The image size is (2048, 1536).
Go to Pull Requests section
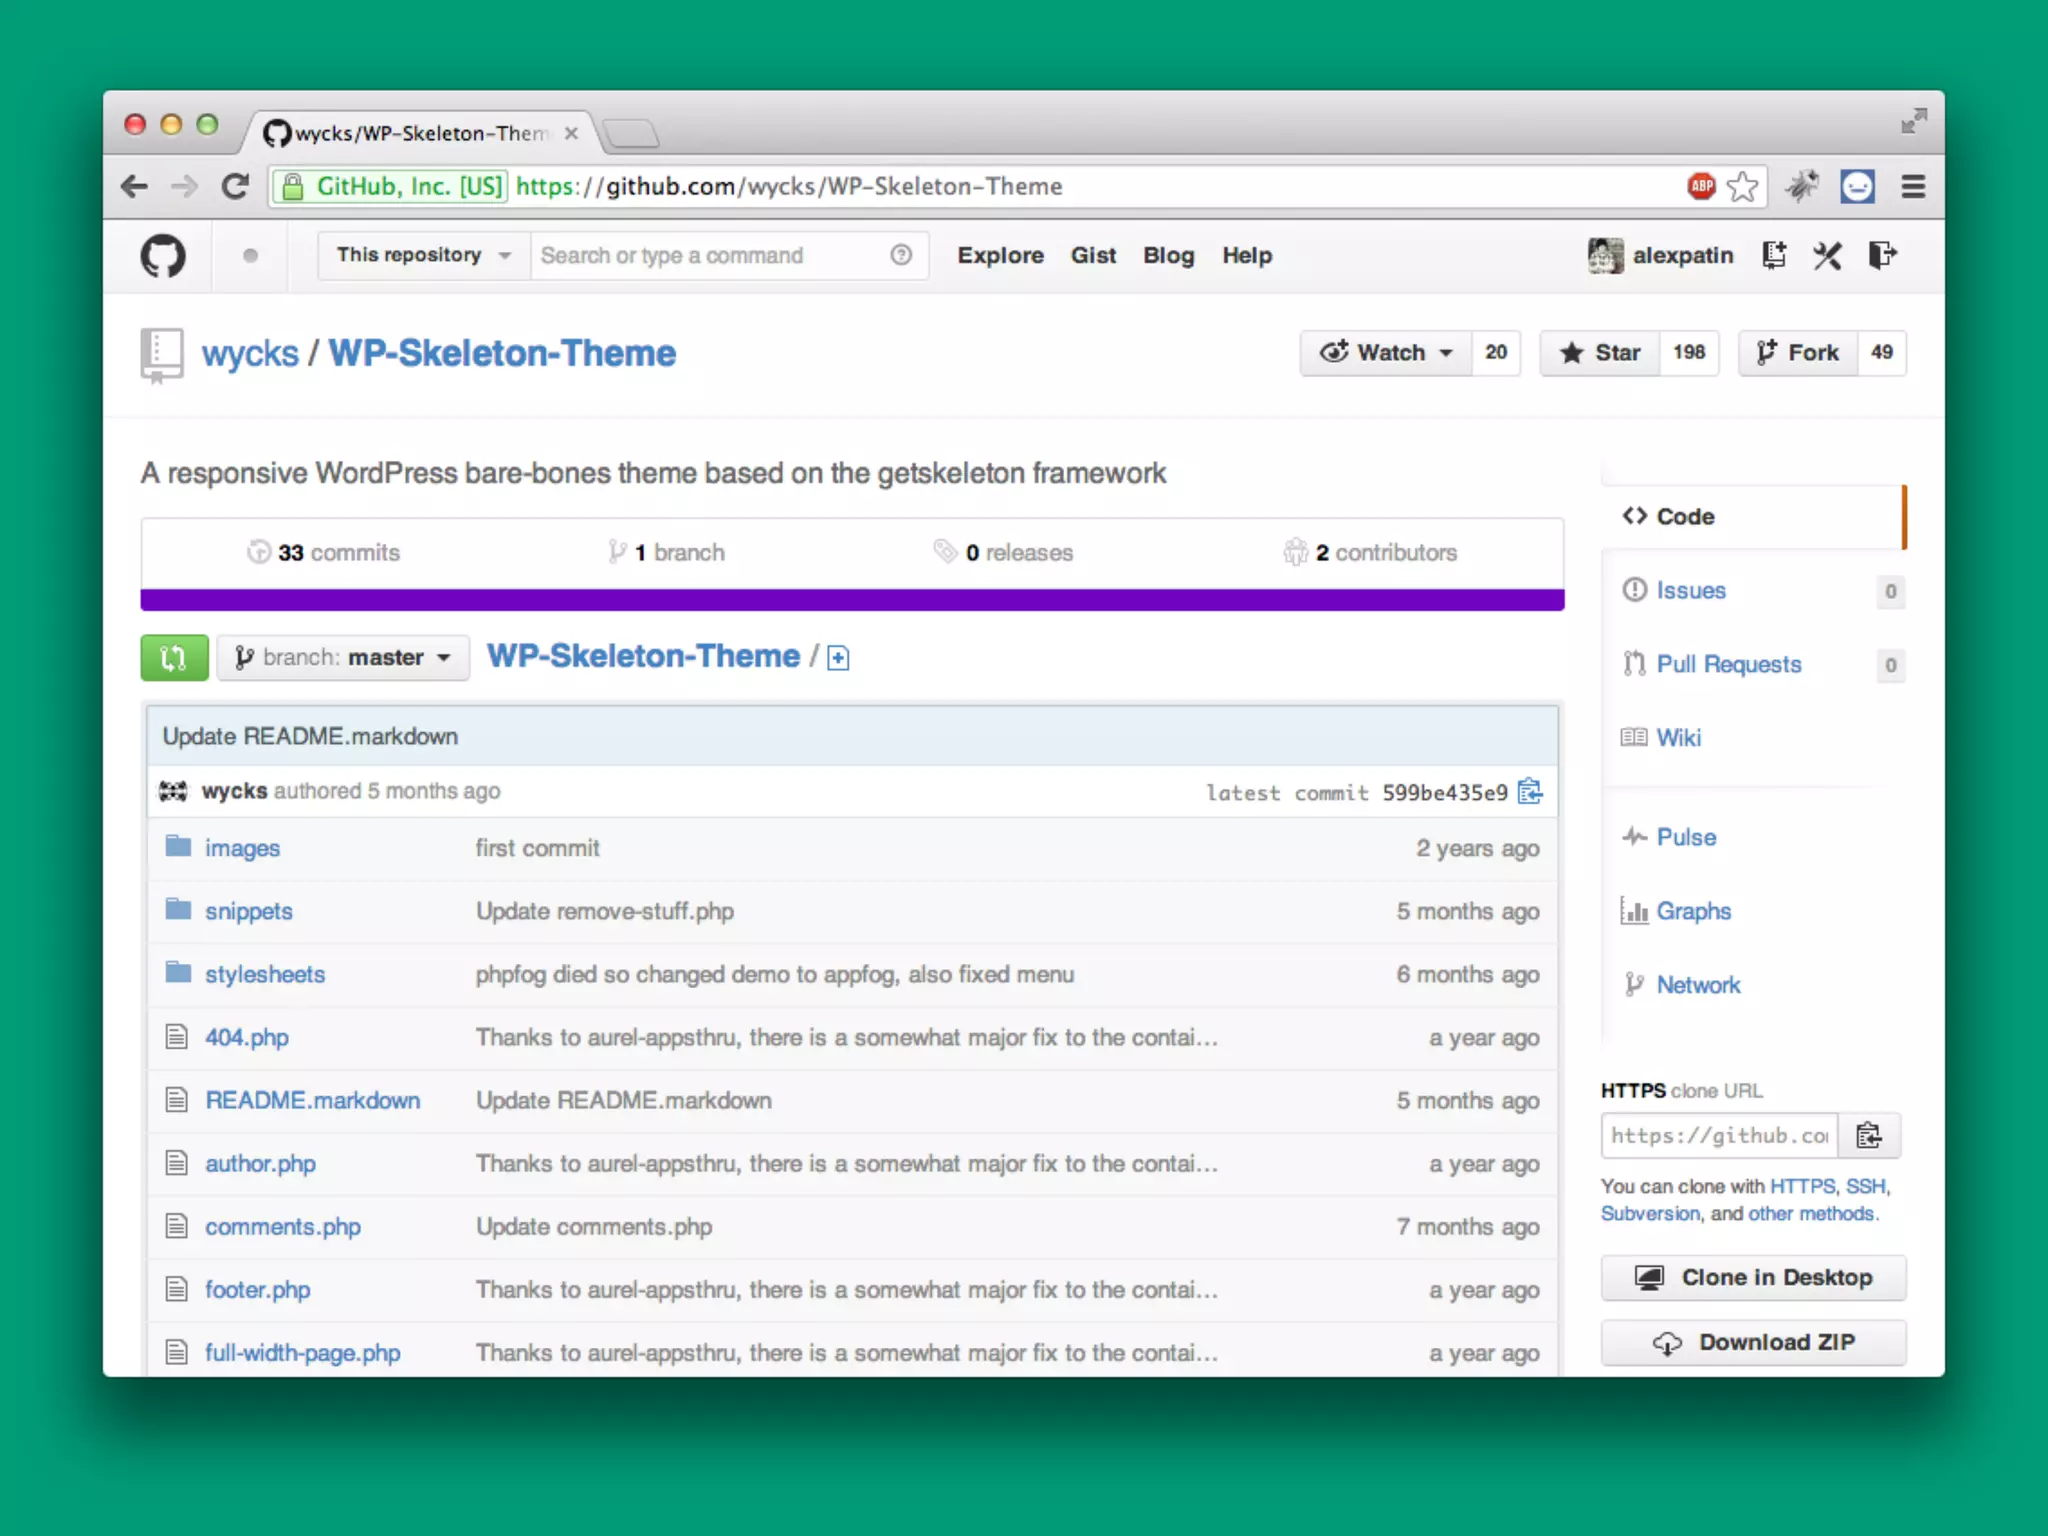coord(1728,665)
